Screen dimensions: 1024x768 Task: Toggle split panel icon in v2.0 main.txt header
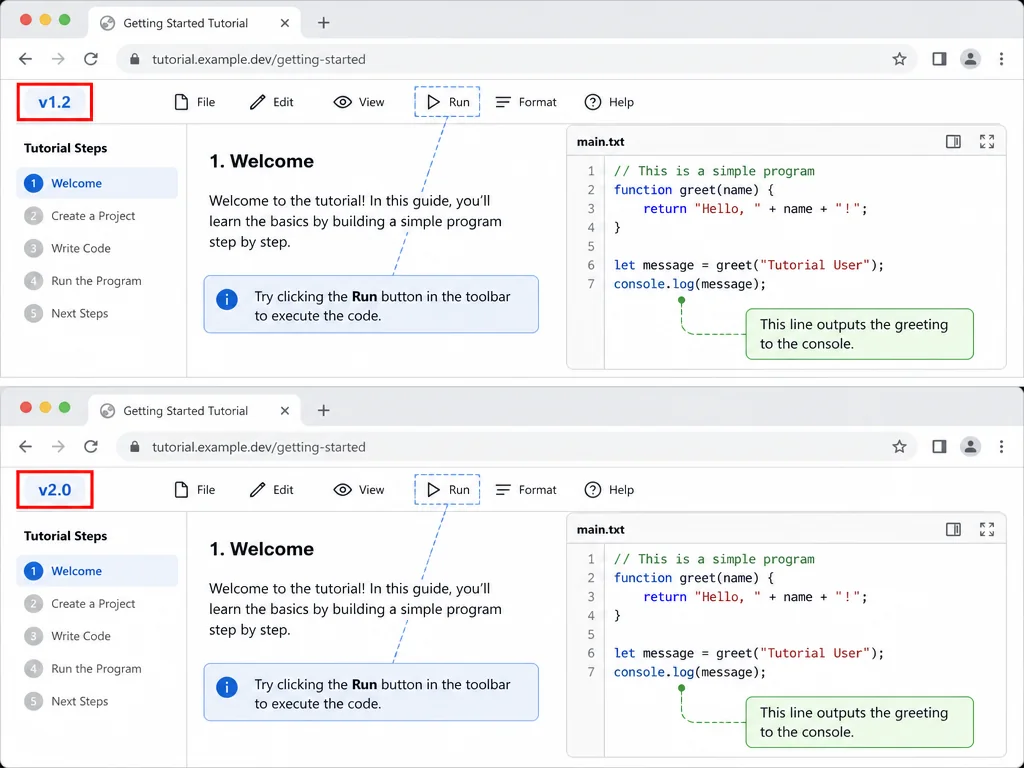pos(953,530)
